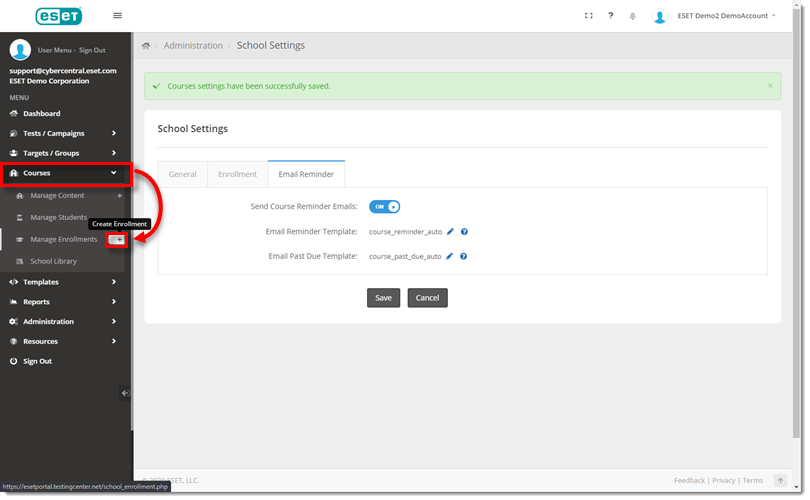The width and height of the screenshot is (810, 500).
Task: Click the fullscreen icon in top bar
Action: pyautogui.click(x=588, y=16)
